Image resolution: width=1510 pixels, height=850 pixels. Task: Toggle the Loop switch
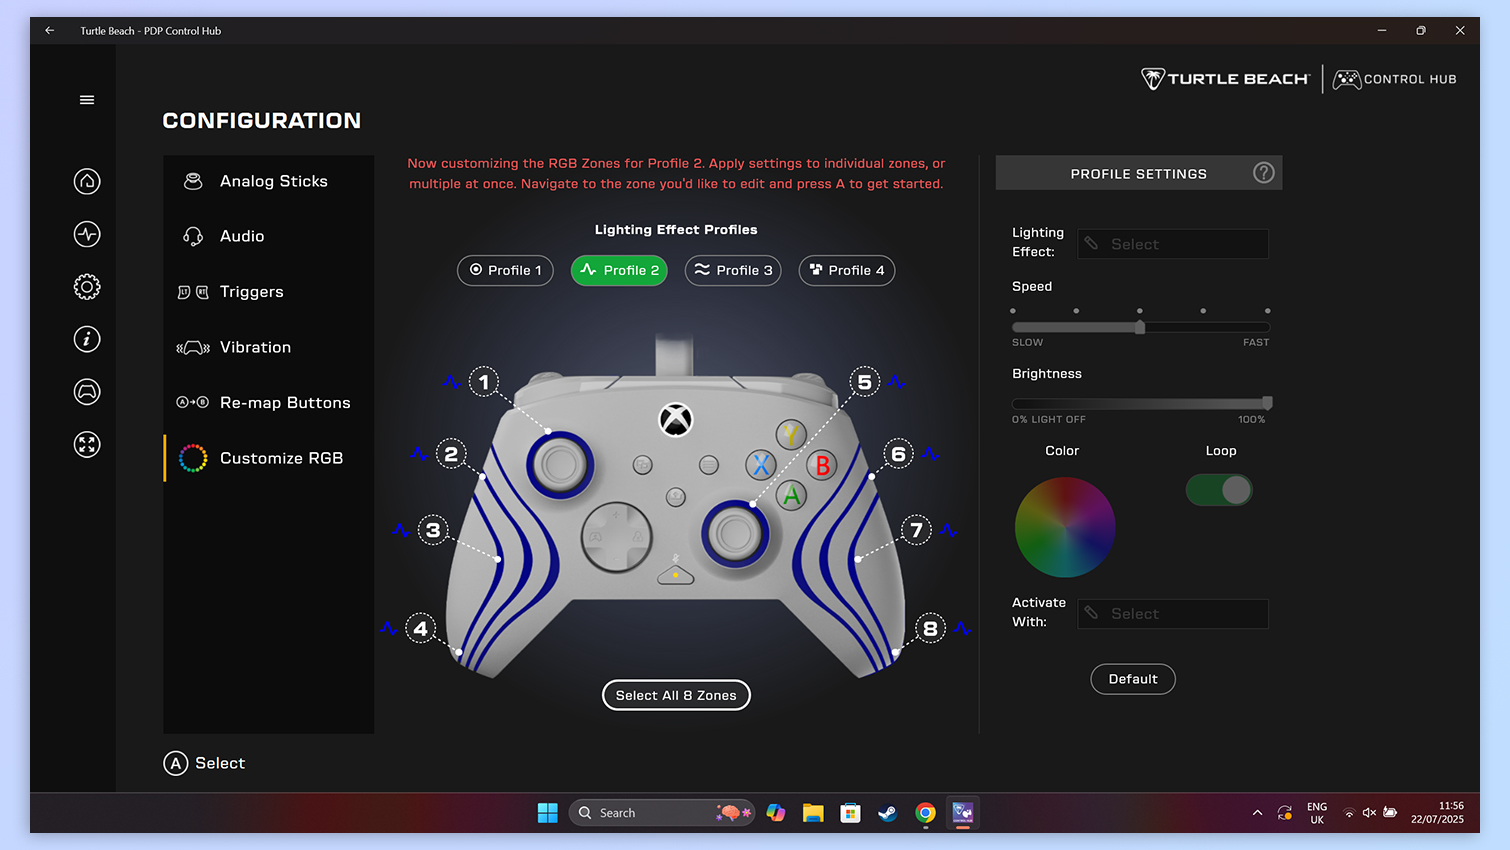pos(1219,490)
